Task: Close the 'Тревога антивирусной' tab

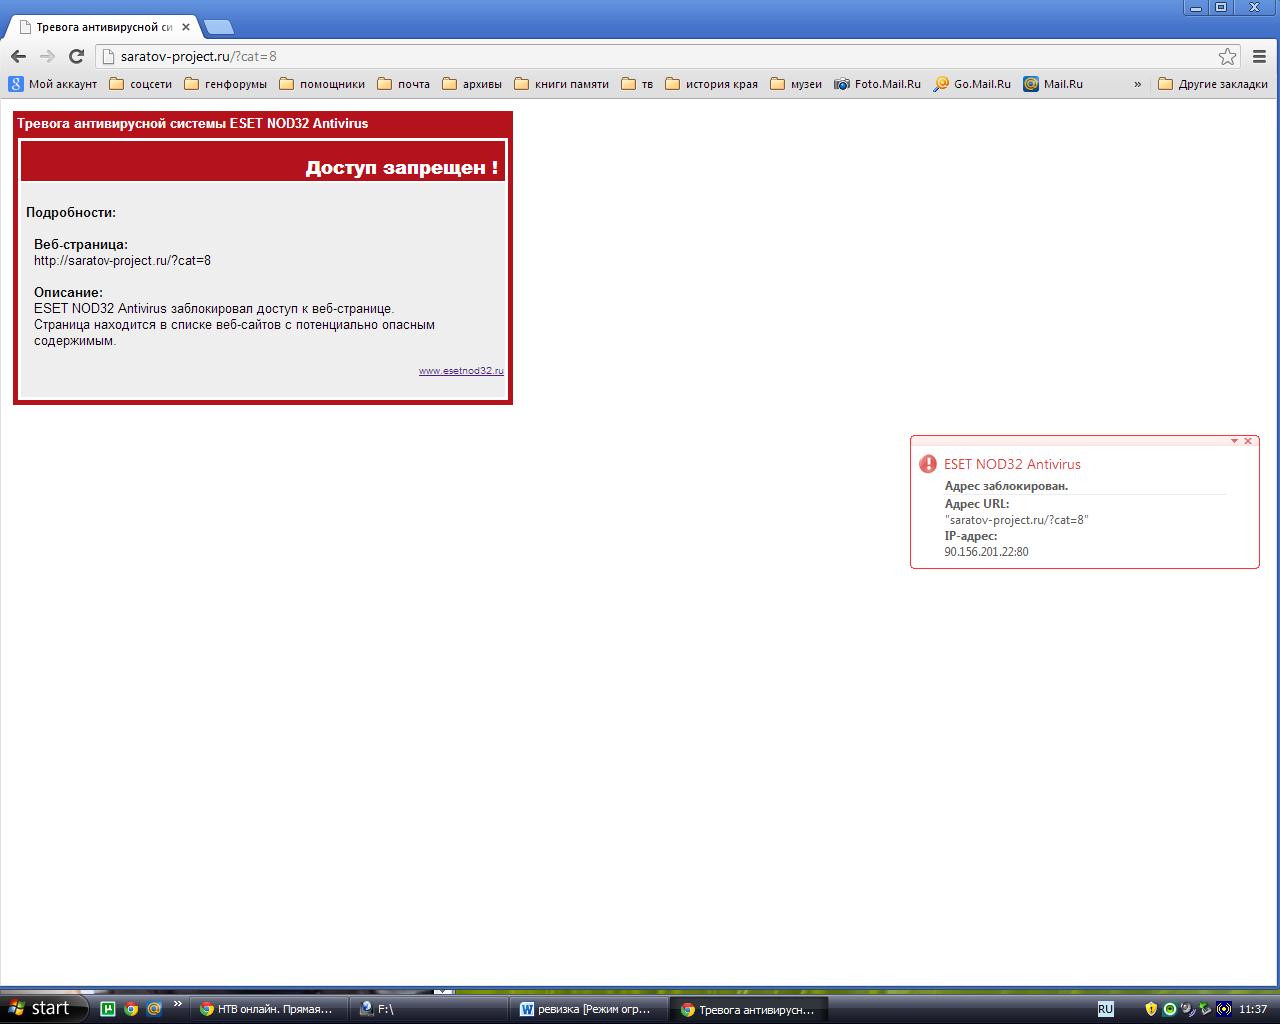Action: 186,27
